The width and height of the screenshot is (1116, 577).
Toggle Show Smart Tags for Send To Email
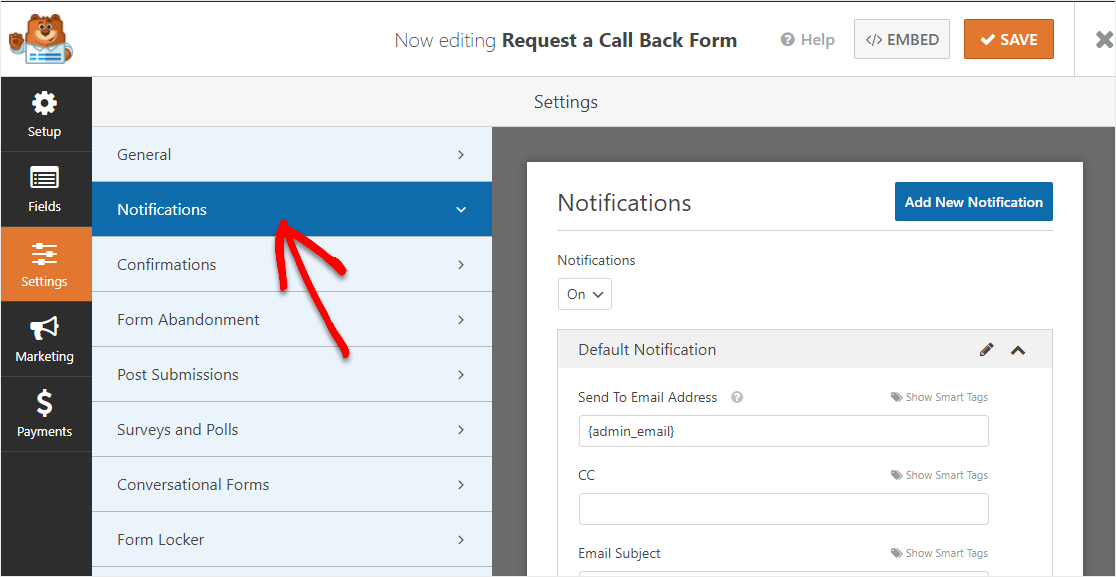tap(939, 396)
